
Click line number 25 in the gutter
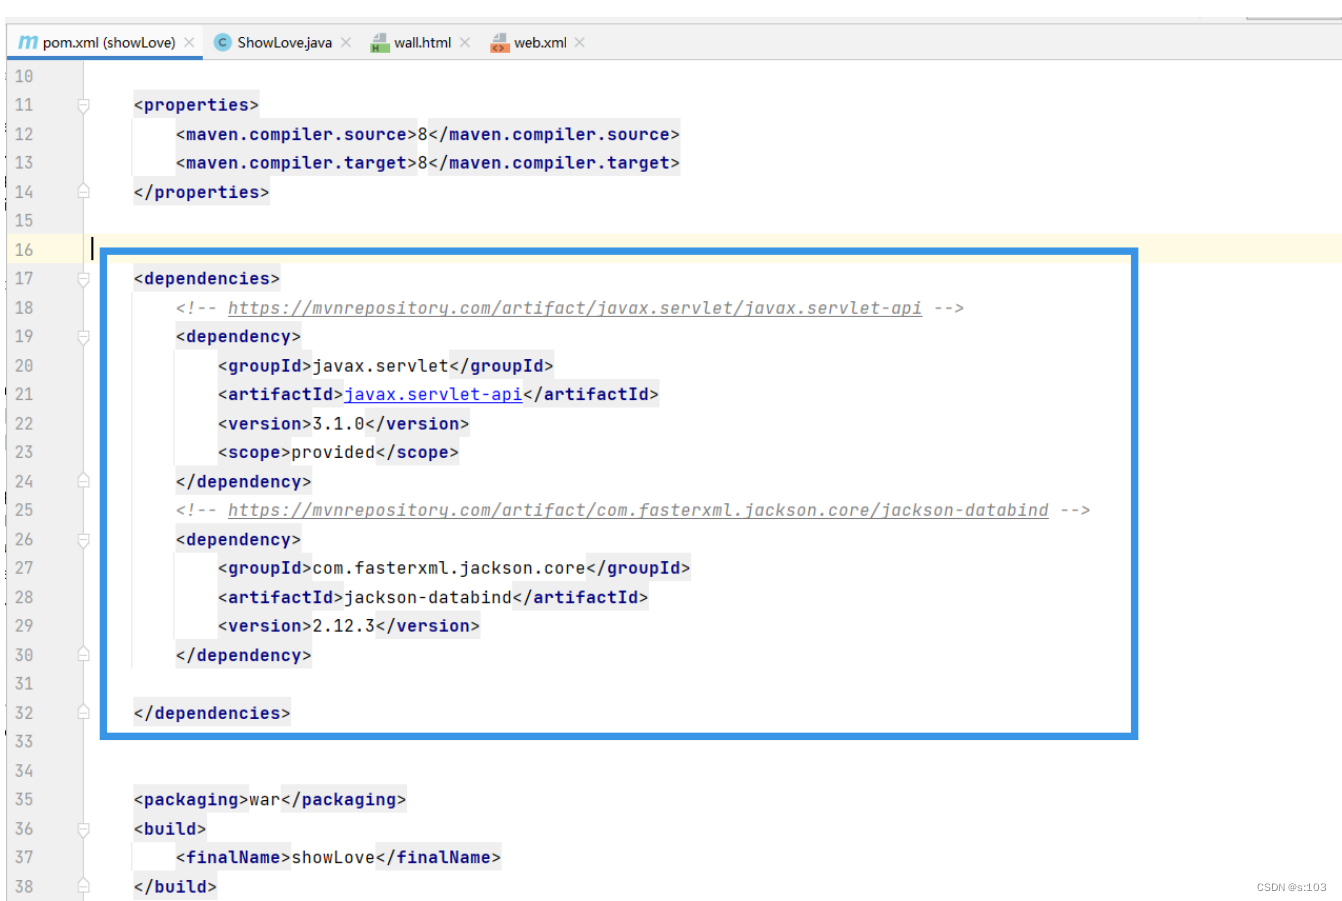(24, 509)
